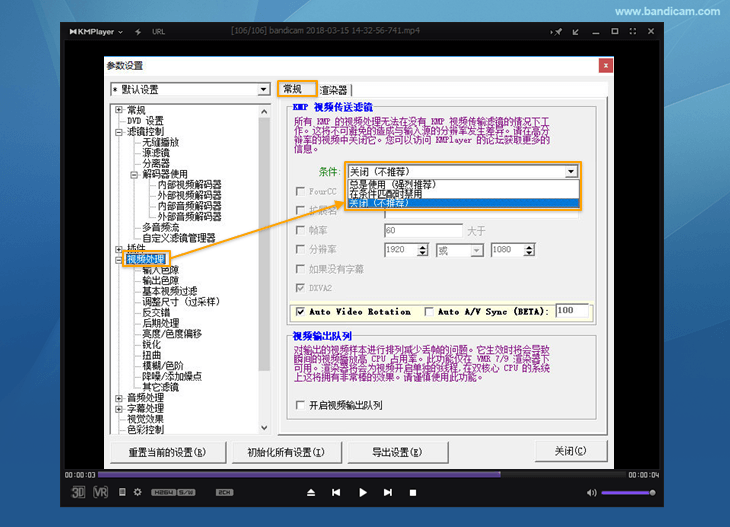Enable the 帧率 checkbox
Screen dimensions: 730x527
pyautogui.click(x=300, y=230)
